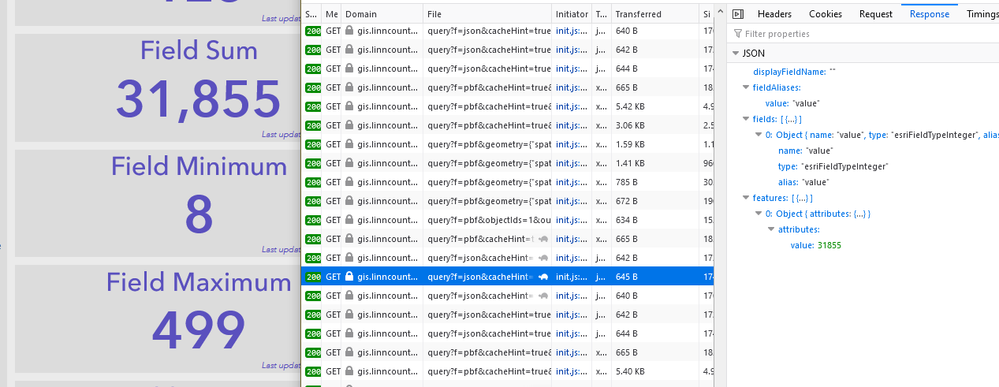Click the Field Sum heading on the dashboard
Screen dimensions: 999x387
click(x=199, y=50)
